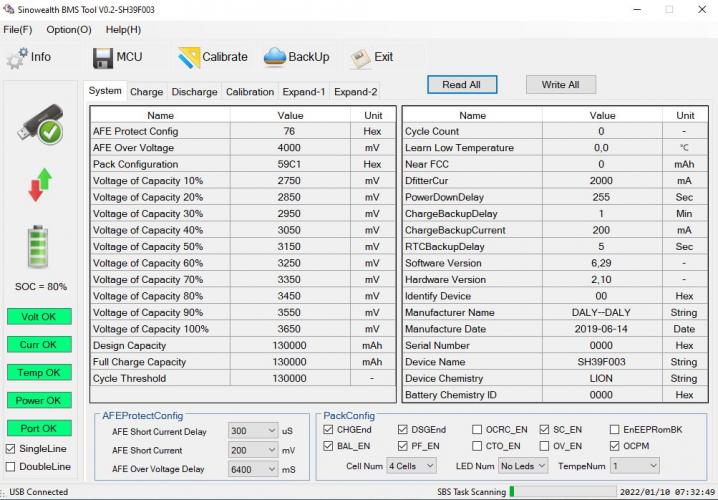Expand the LED Num dropdown
The height and width of the screenshot is (500, 718).
point(524,466)
